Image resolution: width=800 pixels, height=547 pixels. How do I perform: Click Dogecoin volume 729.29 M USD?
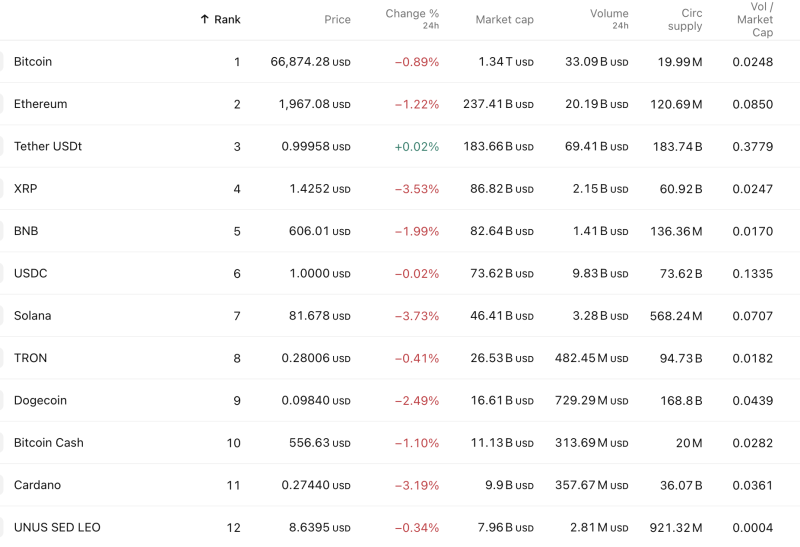click(592, 401)
